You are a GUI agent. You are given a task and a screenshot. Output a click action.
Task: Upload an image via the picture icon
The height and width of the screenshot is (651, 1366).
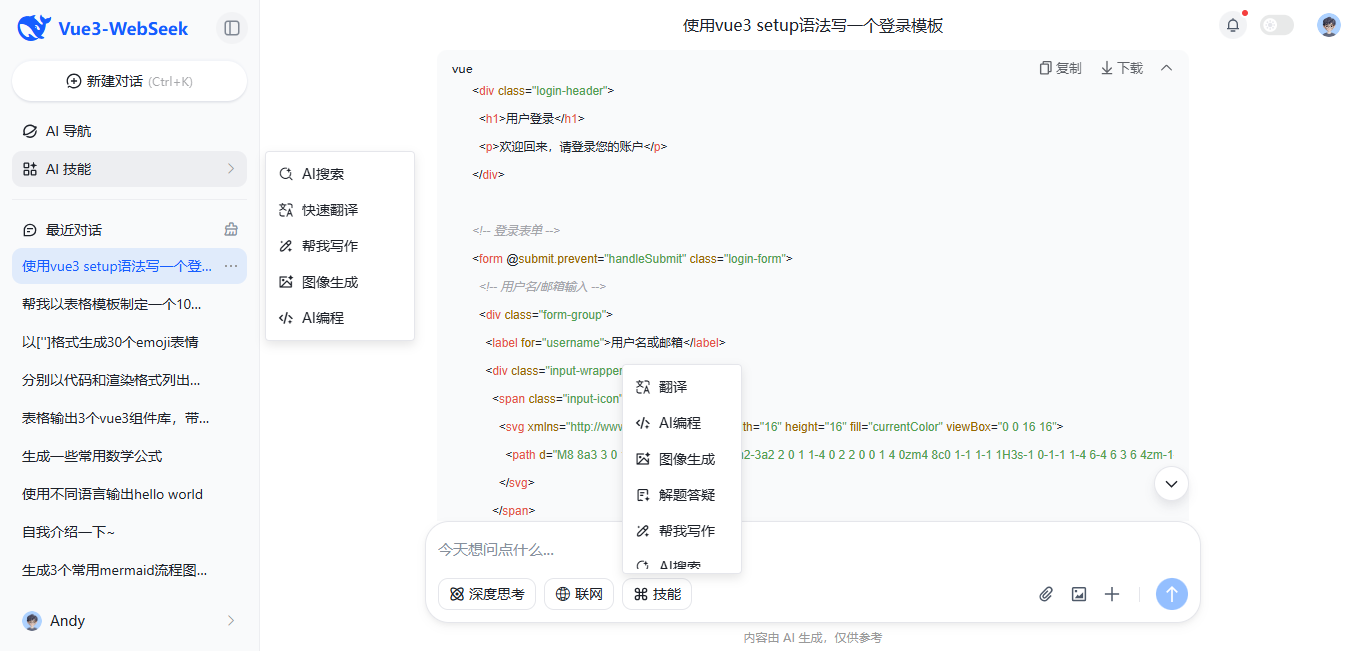click(1078, 594)
